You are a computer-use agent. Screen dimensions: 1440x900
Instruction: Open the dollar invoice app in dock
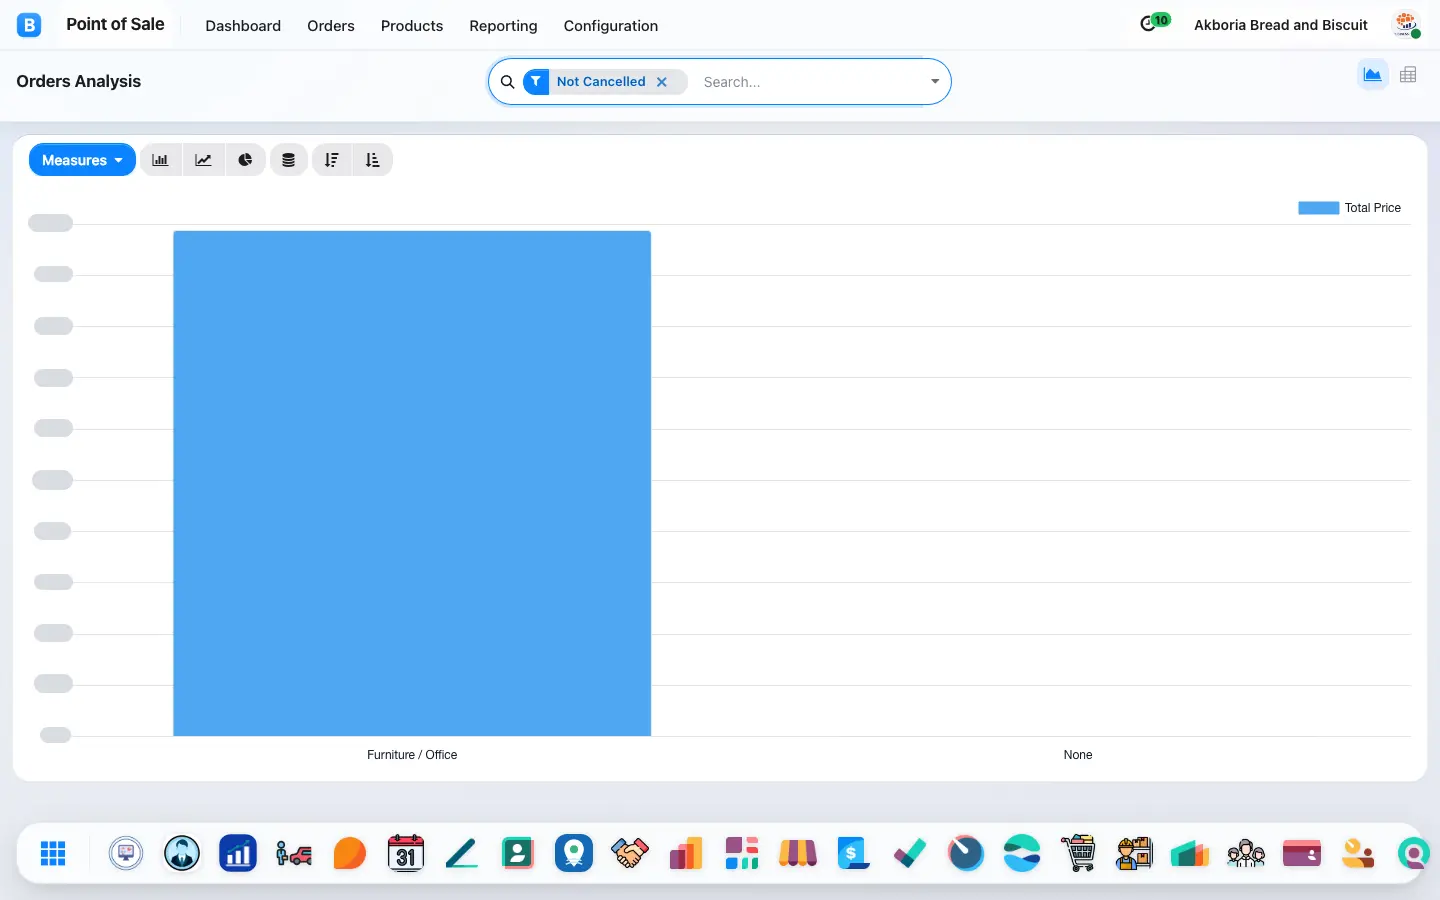(x=854, y=853)
